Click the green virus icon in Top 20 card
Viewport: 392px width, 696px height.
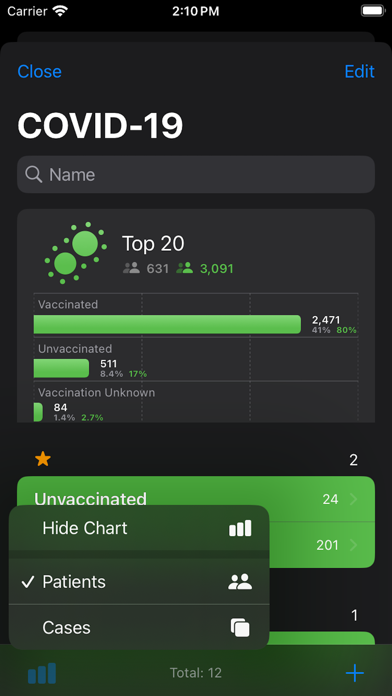coord(75,253)
